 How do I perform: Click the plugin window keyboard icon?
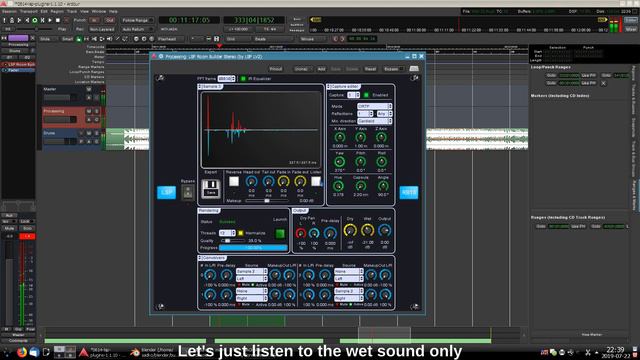click(x=414, y=69)
